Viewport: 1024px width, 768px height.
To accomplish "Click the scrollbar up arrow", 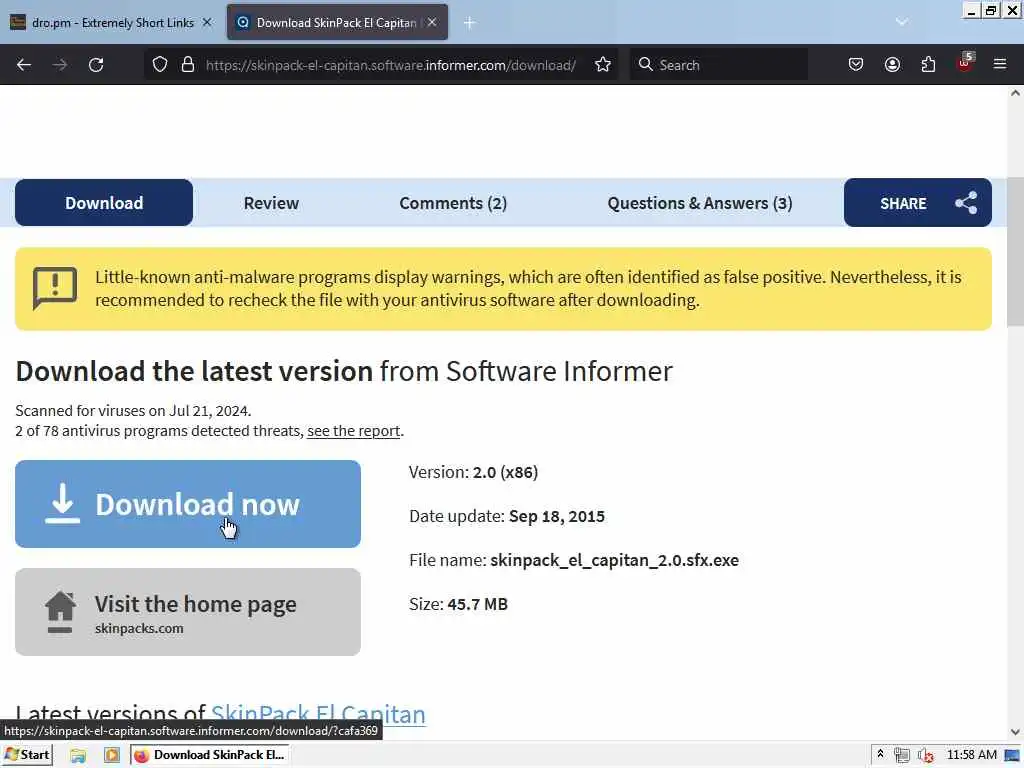I will tap(1015, 93).
